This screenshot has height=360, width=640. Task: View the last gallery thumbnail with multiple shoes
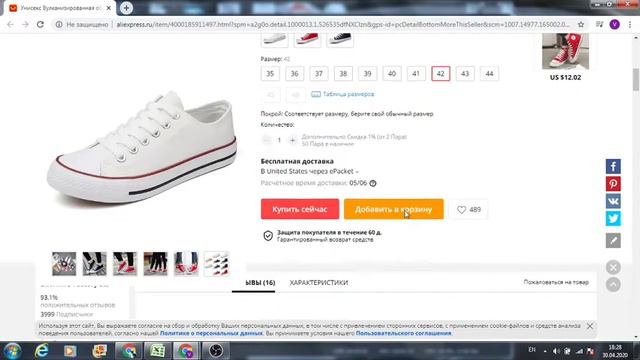tap(217, 264)
